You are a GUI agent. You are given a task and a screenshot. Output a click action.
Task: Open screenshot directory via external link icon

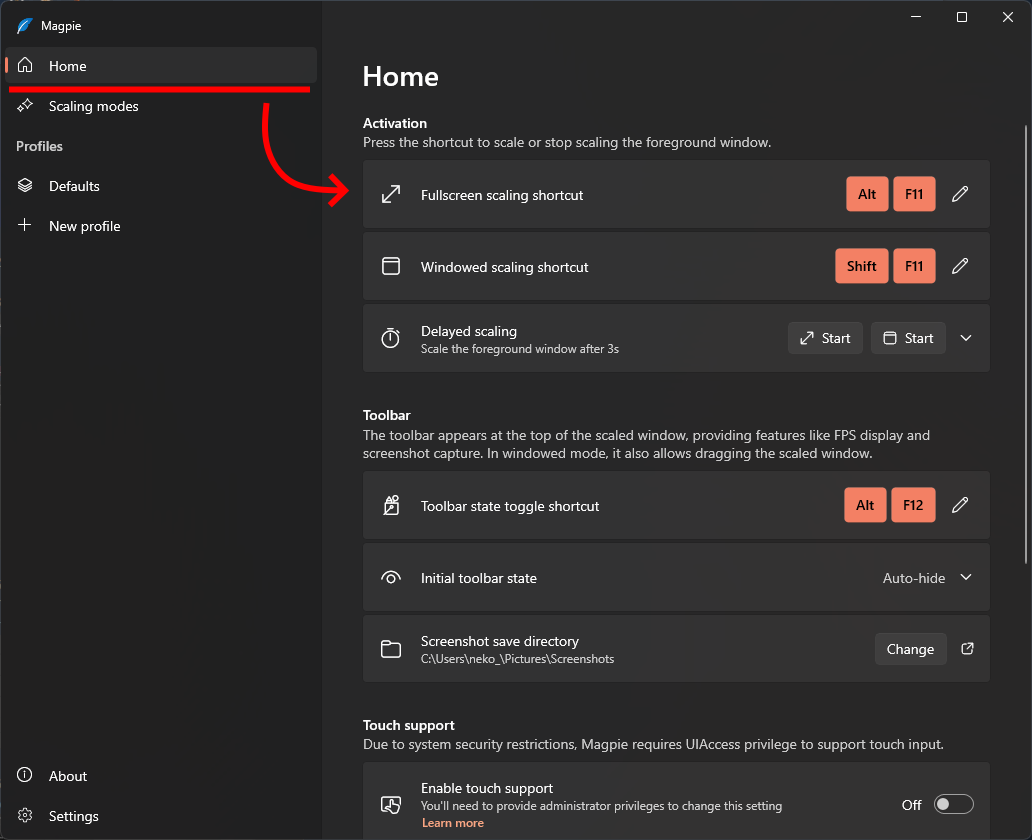[967, 649]
